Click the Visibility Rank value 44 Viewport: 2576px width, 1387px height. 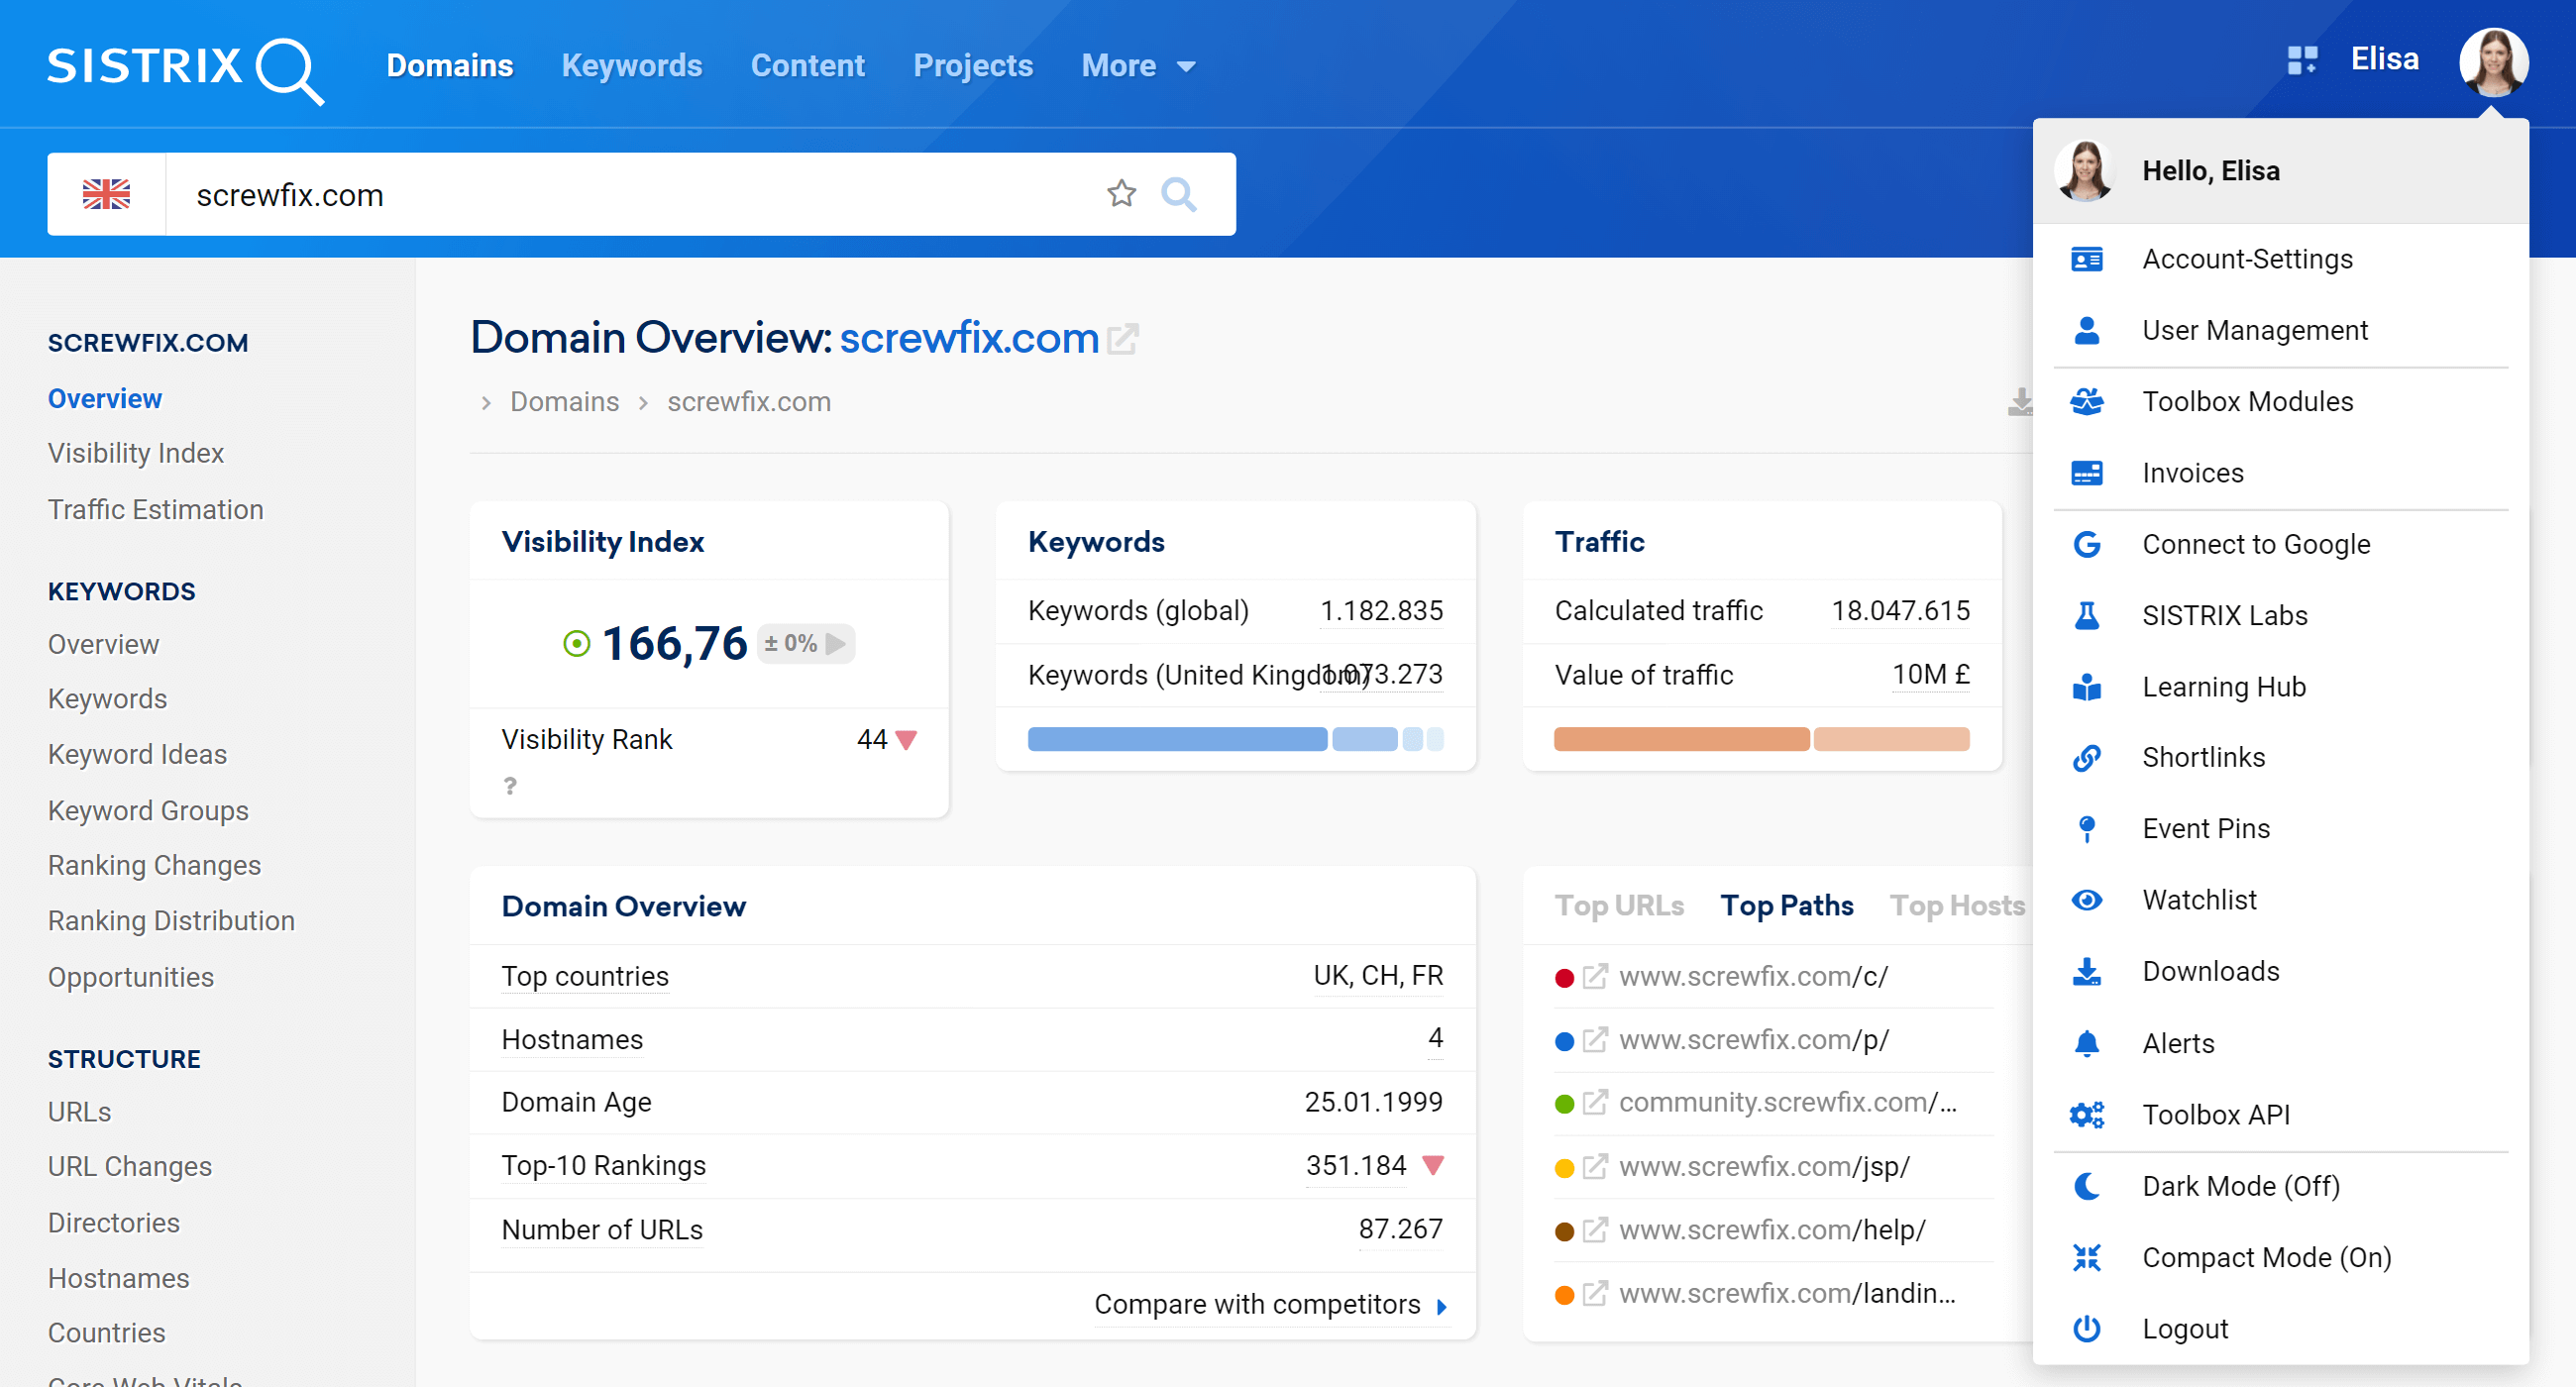(871, 740)
